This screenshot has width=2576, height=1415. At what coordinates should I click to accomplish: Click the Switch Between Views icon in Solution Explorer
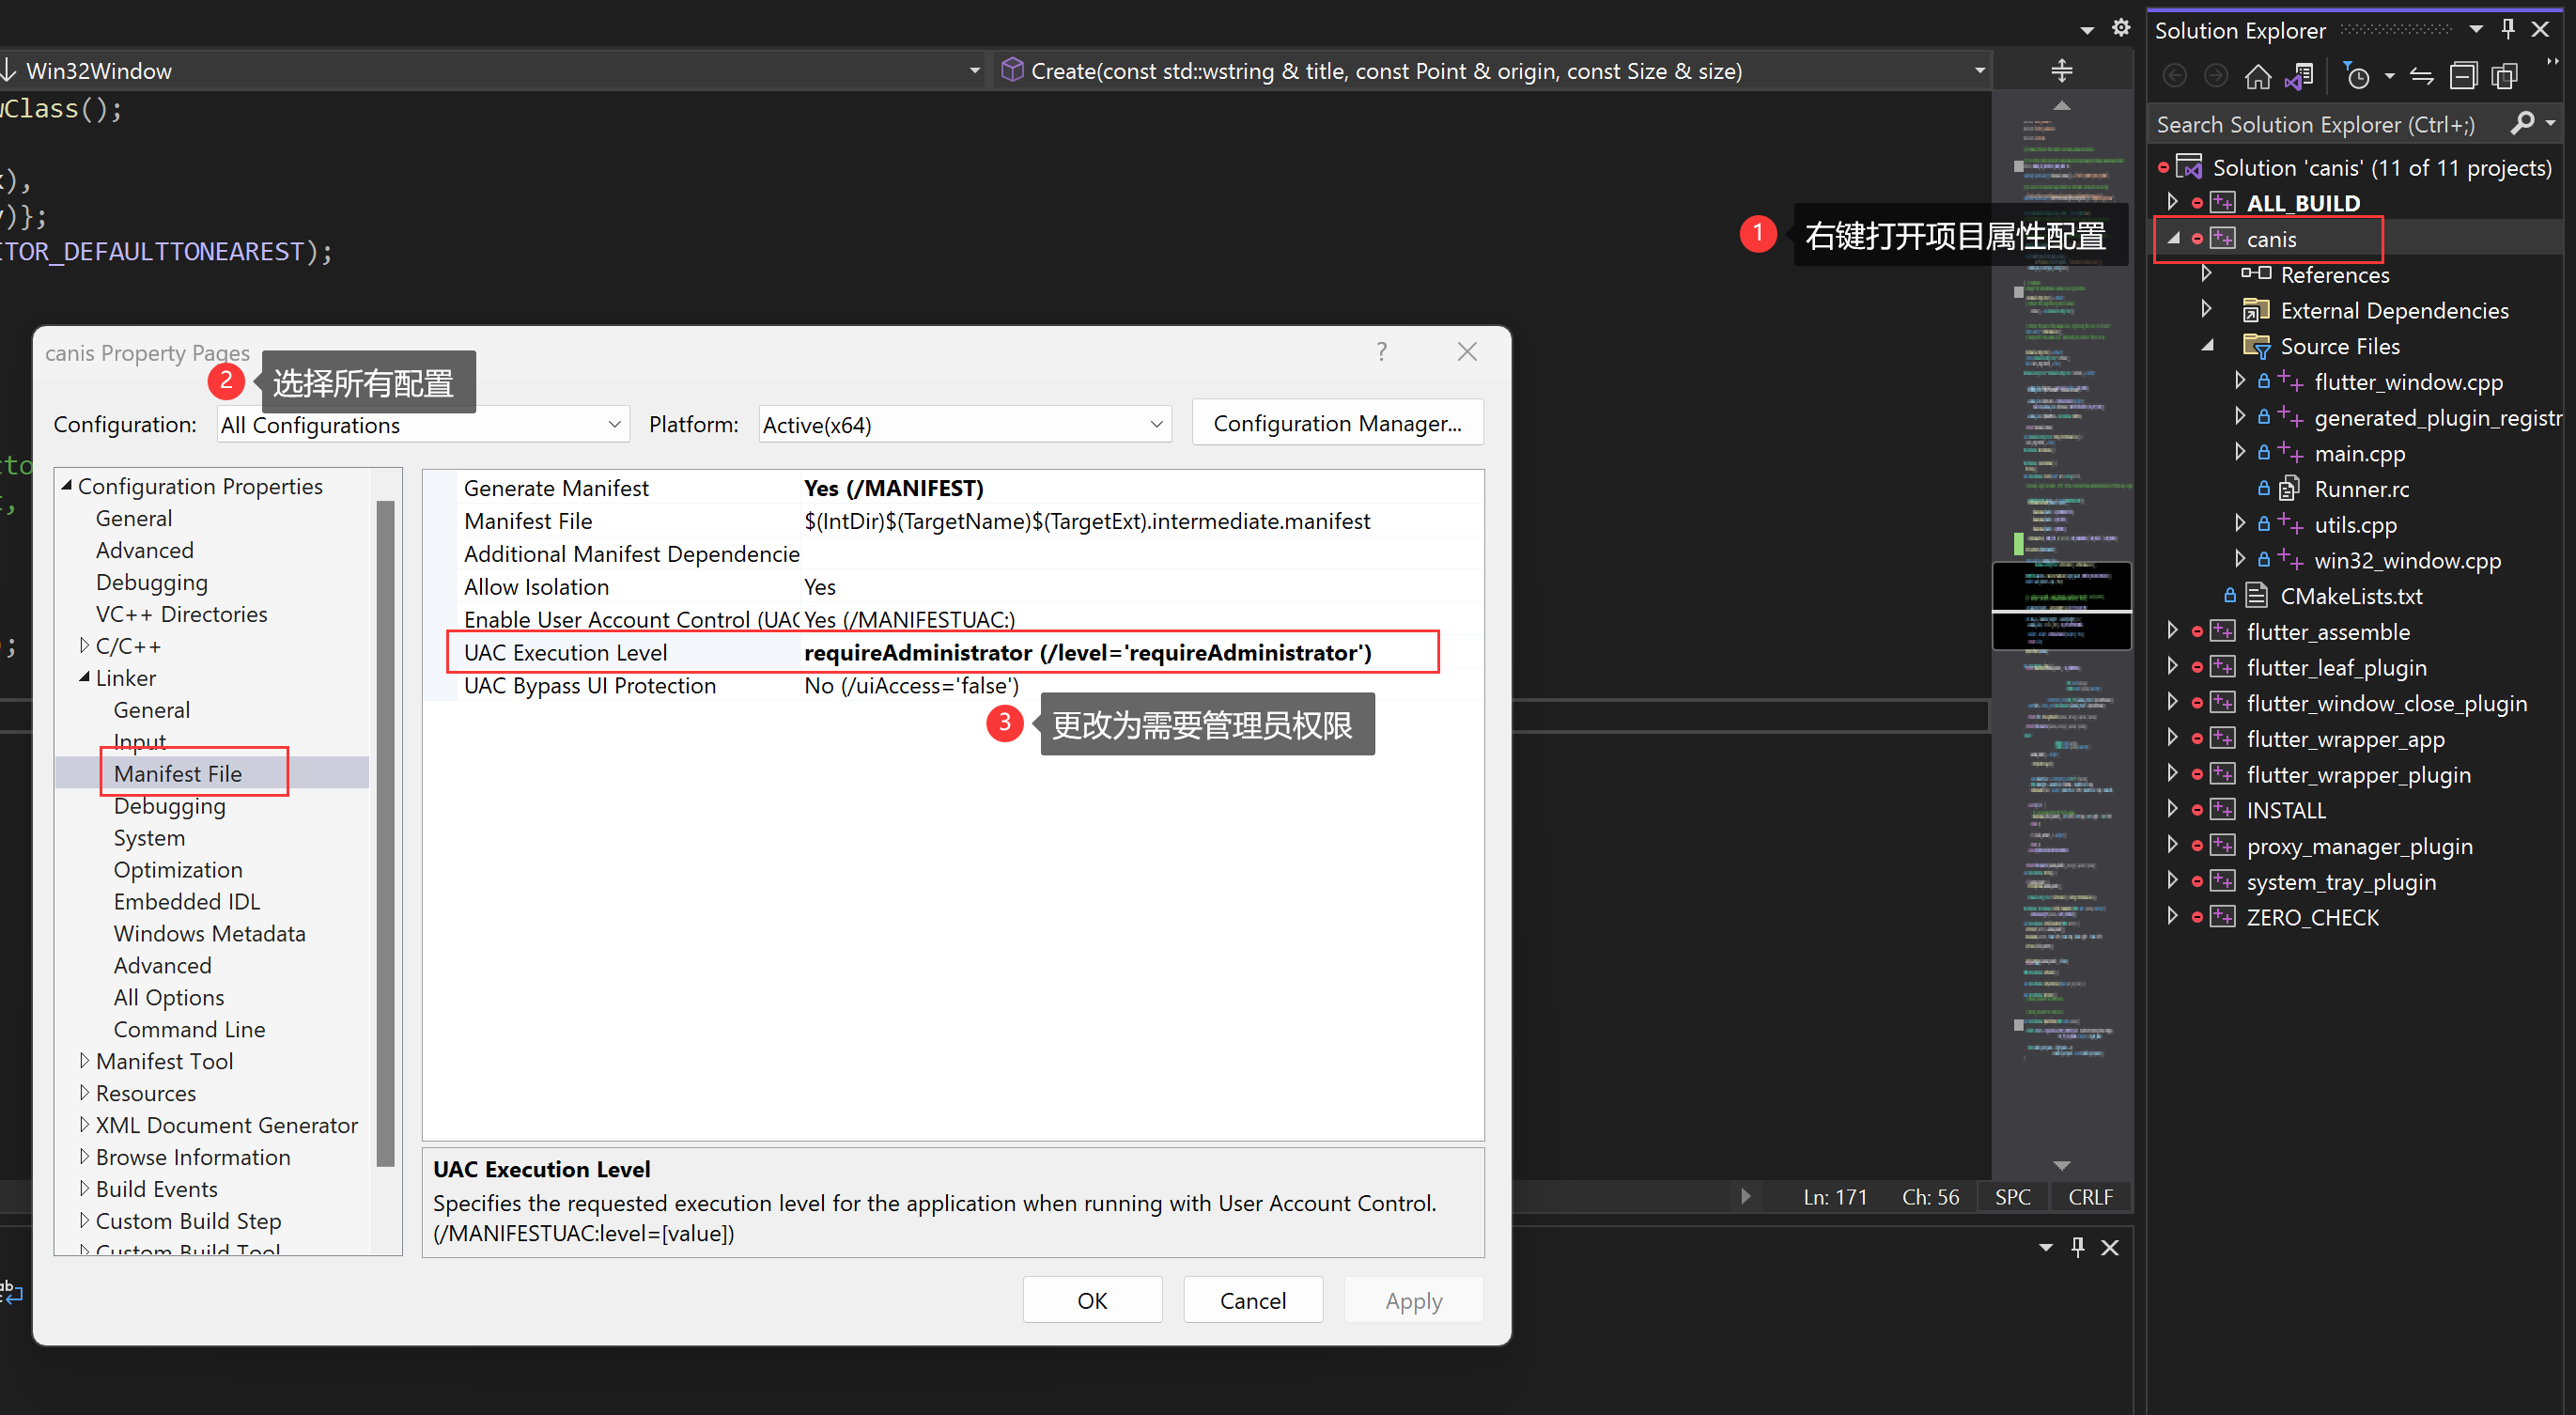(2423, 77)
